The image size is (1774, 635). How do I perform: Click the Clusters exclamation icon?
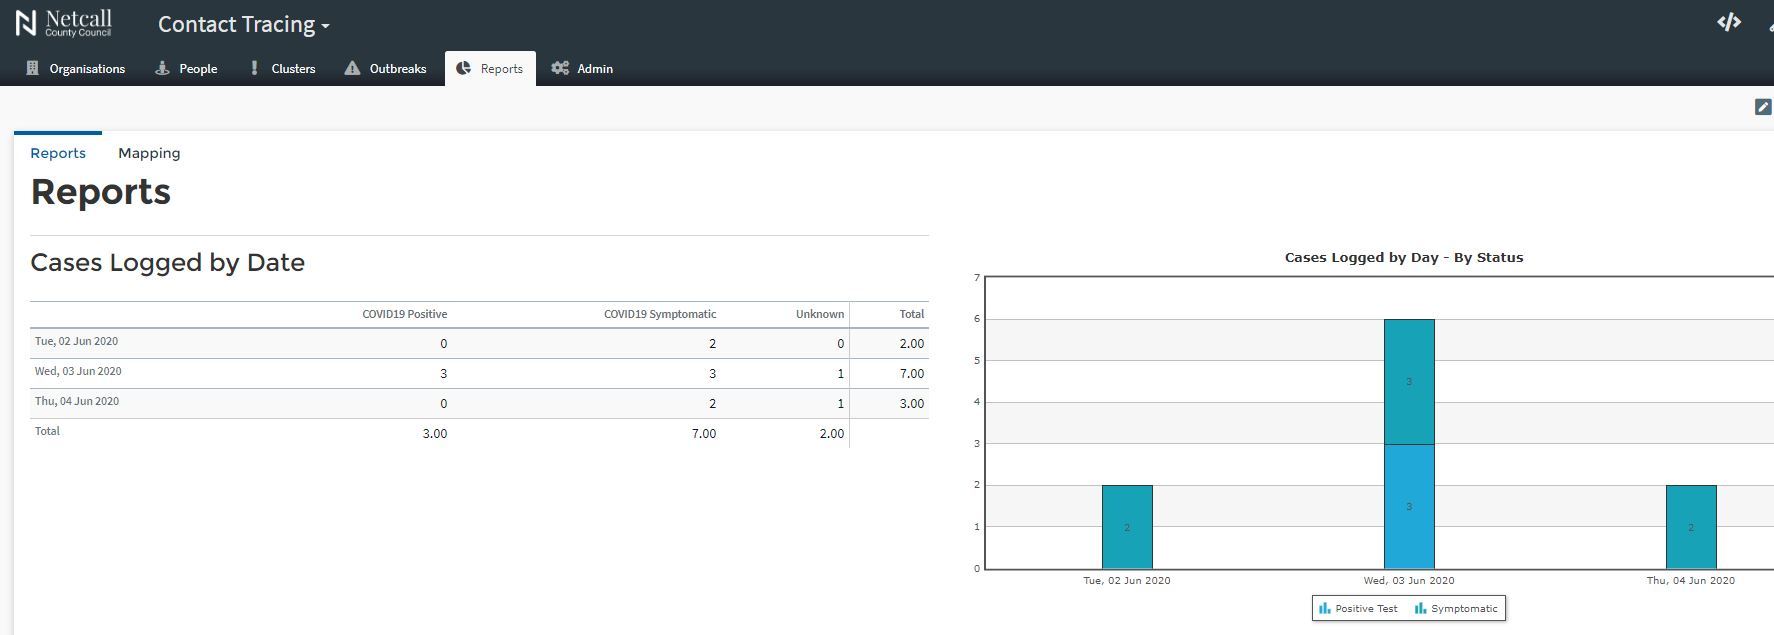tap(254, 68)
